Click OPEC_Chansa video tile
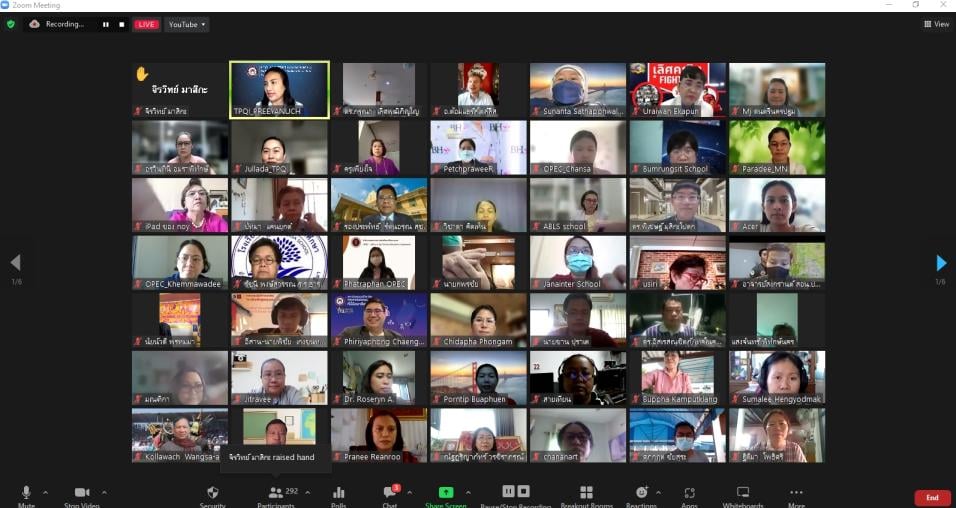 point(578,148)
